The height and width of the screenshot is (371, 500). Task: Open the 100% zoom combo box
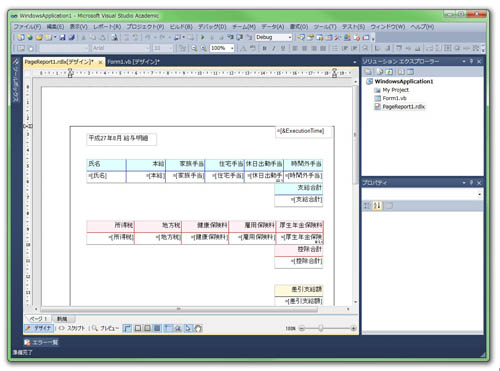222,48
